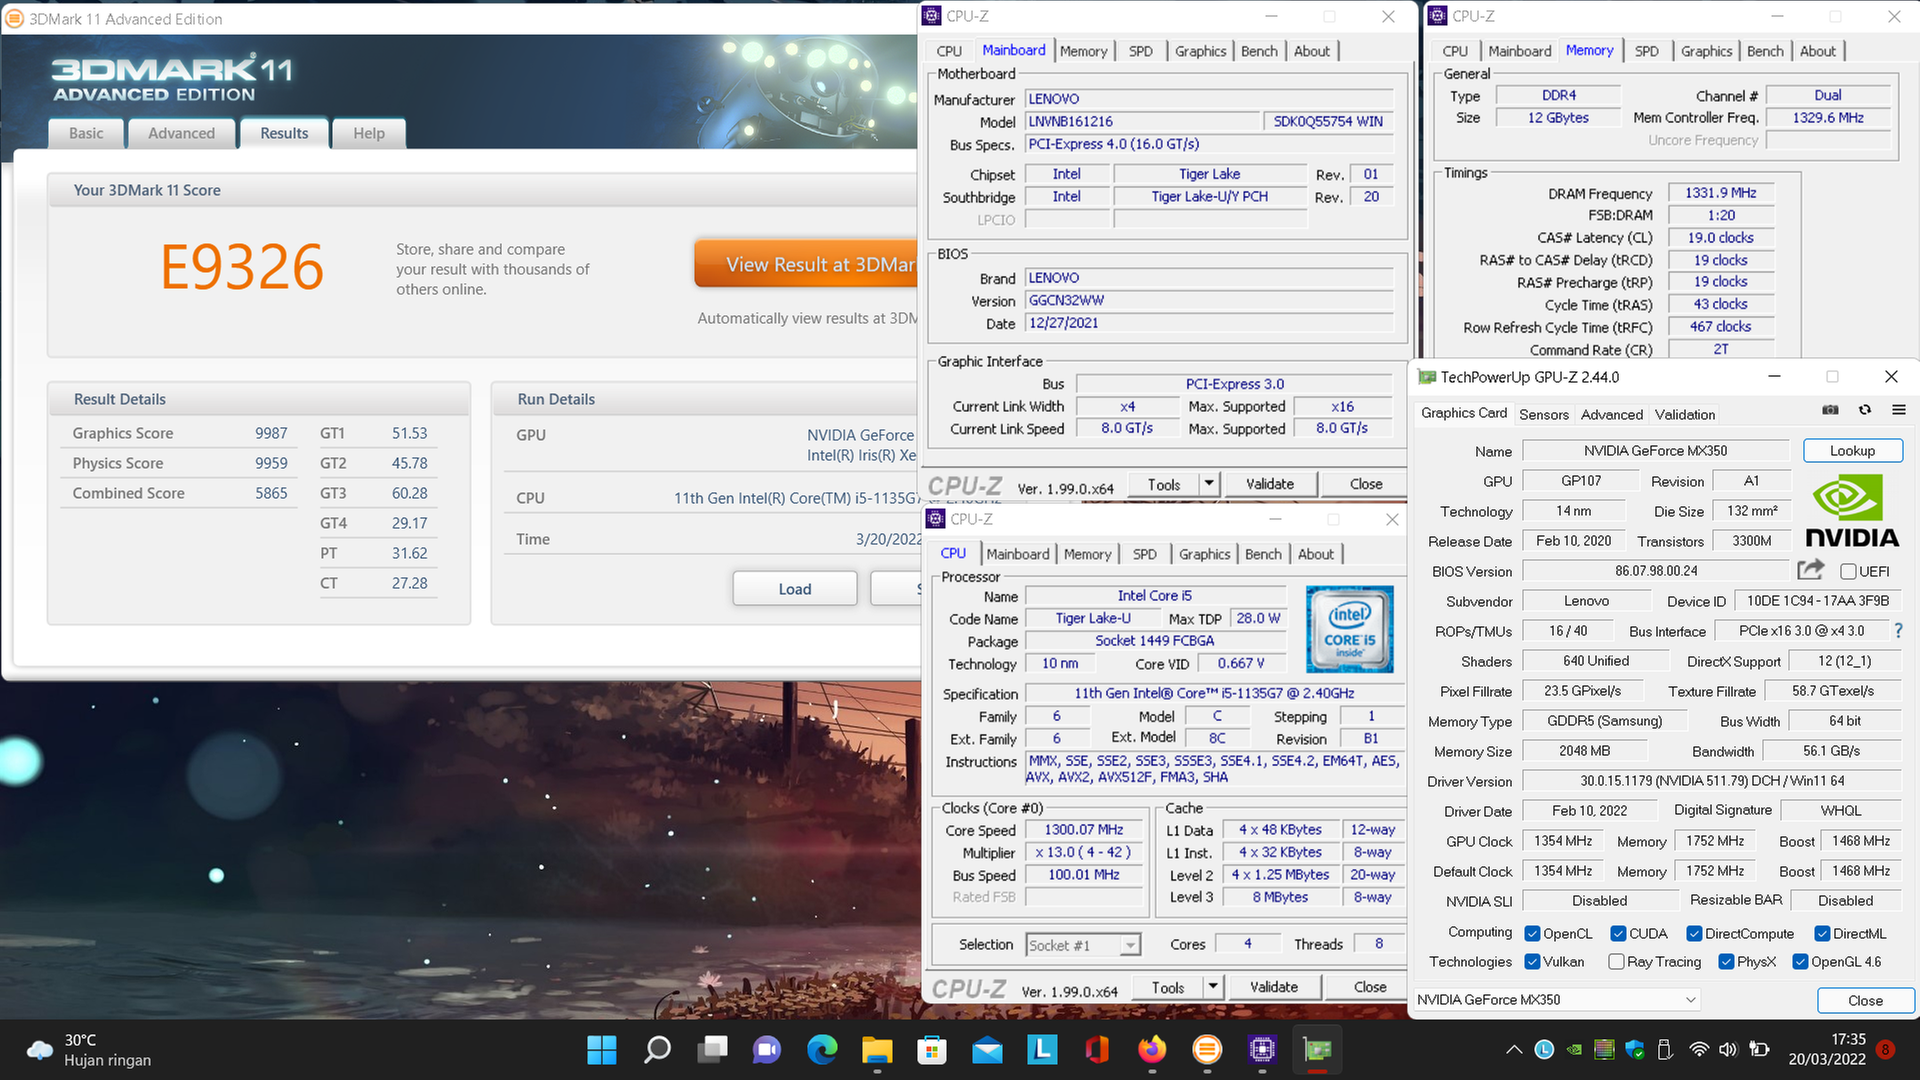This screenshot has height=1080, width=1920.
Task: Toggle the Vulkan checkbox
Action: pos(1532,962)
